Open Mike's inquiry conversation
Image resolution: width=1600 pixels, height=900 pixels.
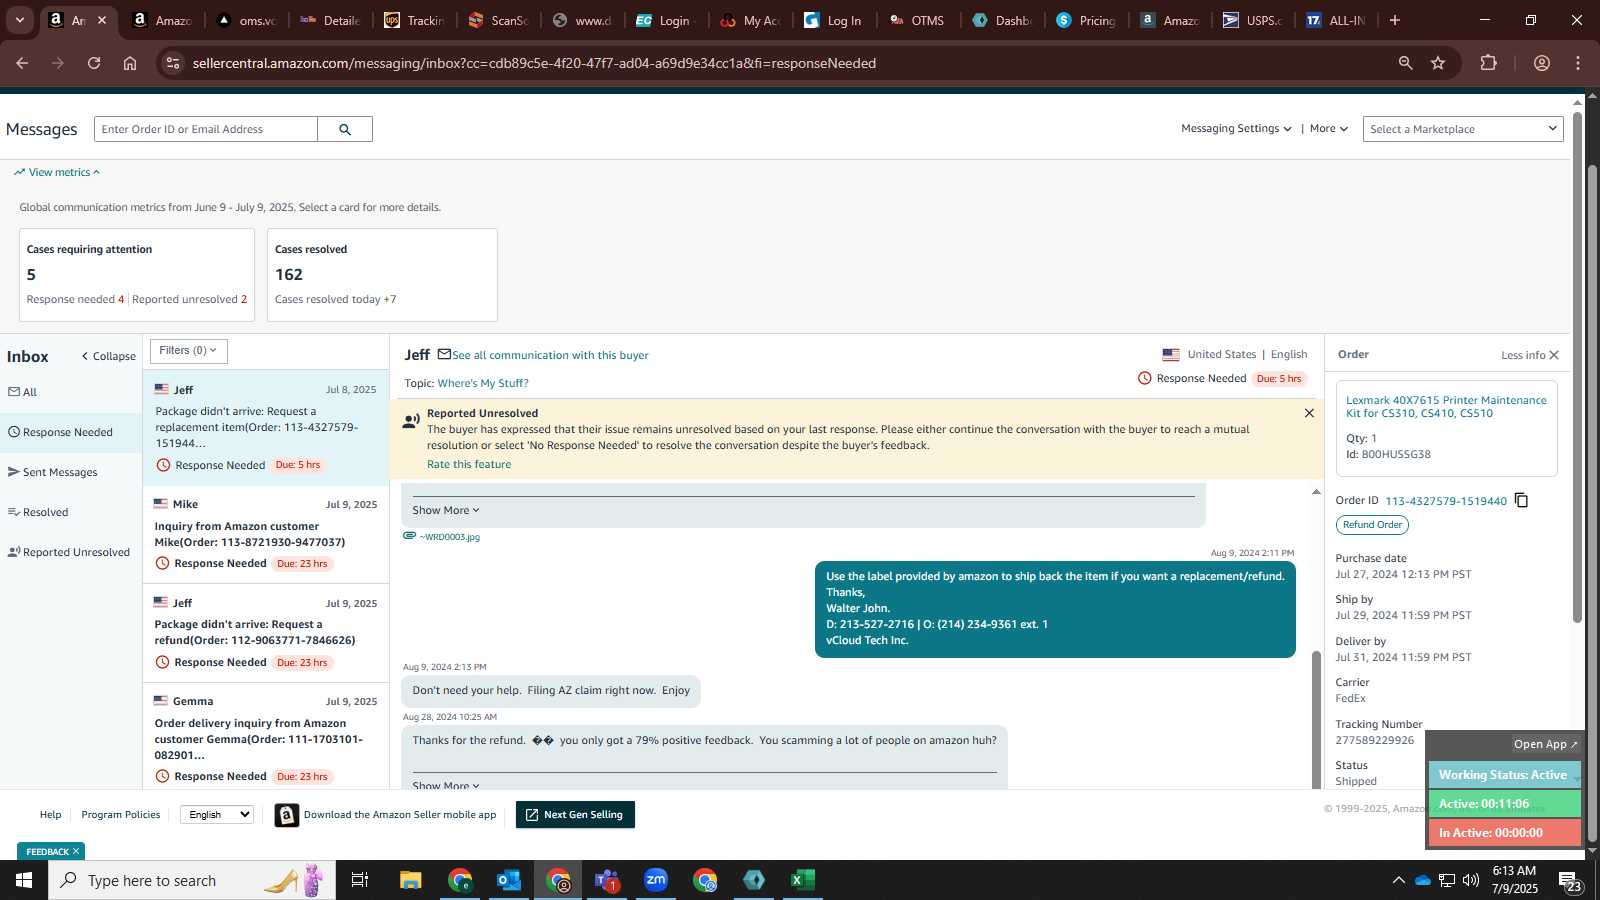(266, 534)
